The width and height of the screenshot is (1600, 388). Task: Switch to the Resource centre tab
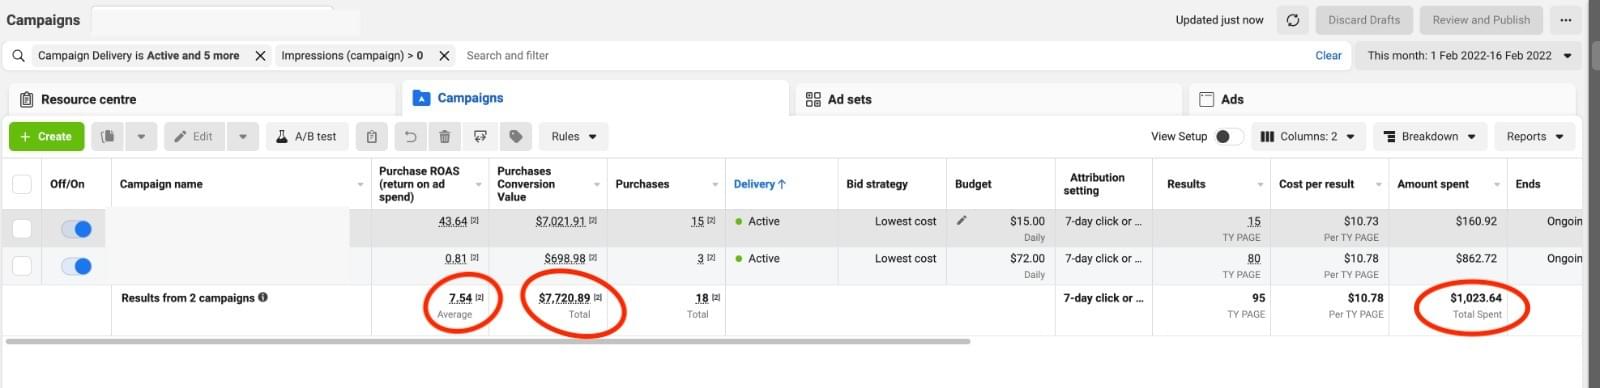point(203,99)
